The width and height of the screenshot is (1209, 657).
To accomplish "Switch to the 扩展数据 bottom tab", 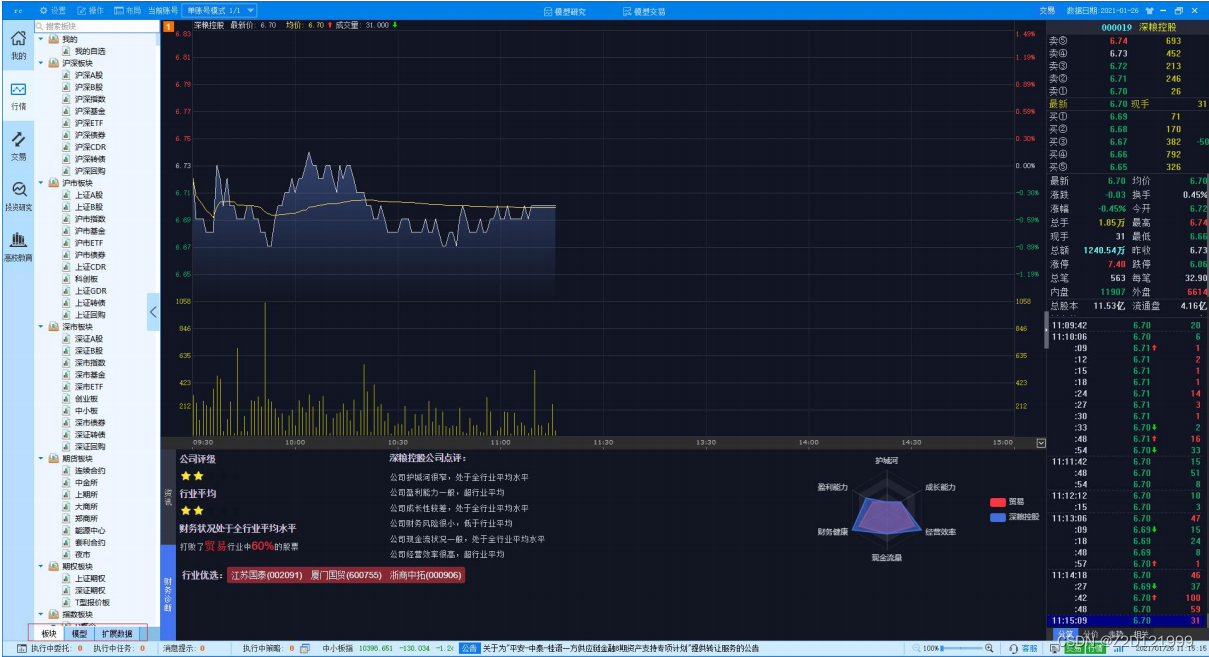I will 117,633.
